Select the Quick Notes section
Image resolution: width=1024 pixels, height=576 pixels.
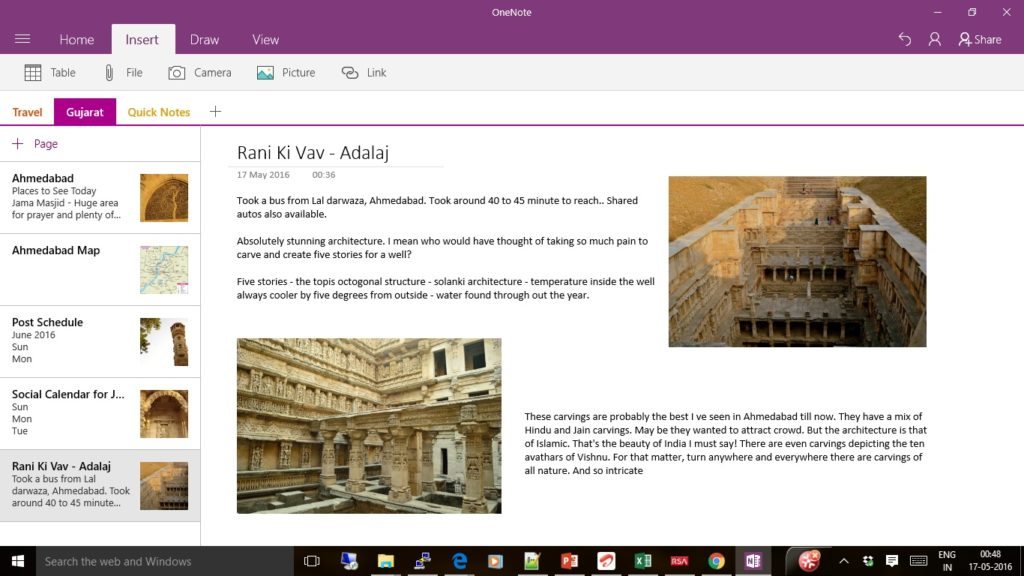[158, 111]
